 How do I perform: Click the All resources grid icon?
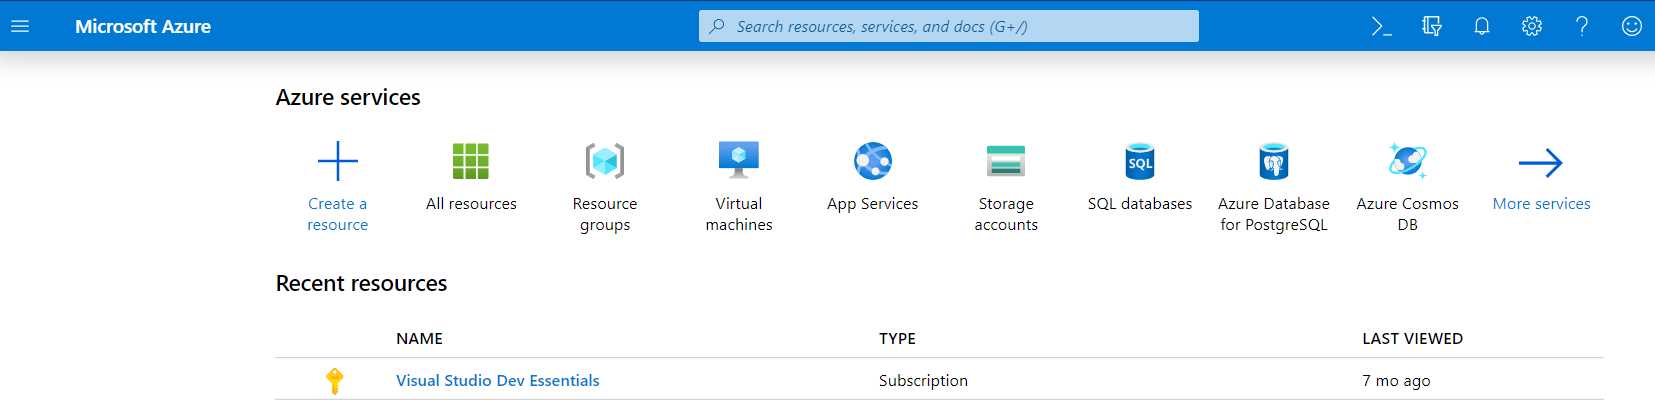(471, 161)
